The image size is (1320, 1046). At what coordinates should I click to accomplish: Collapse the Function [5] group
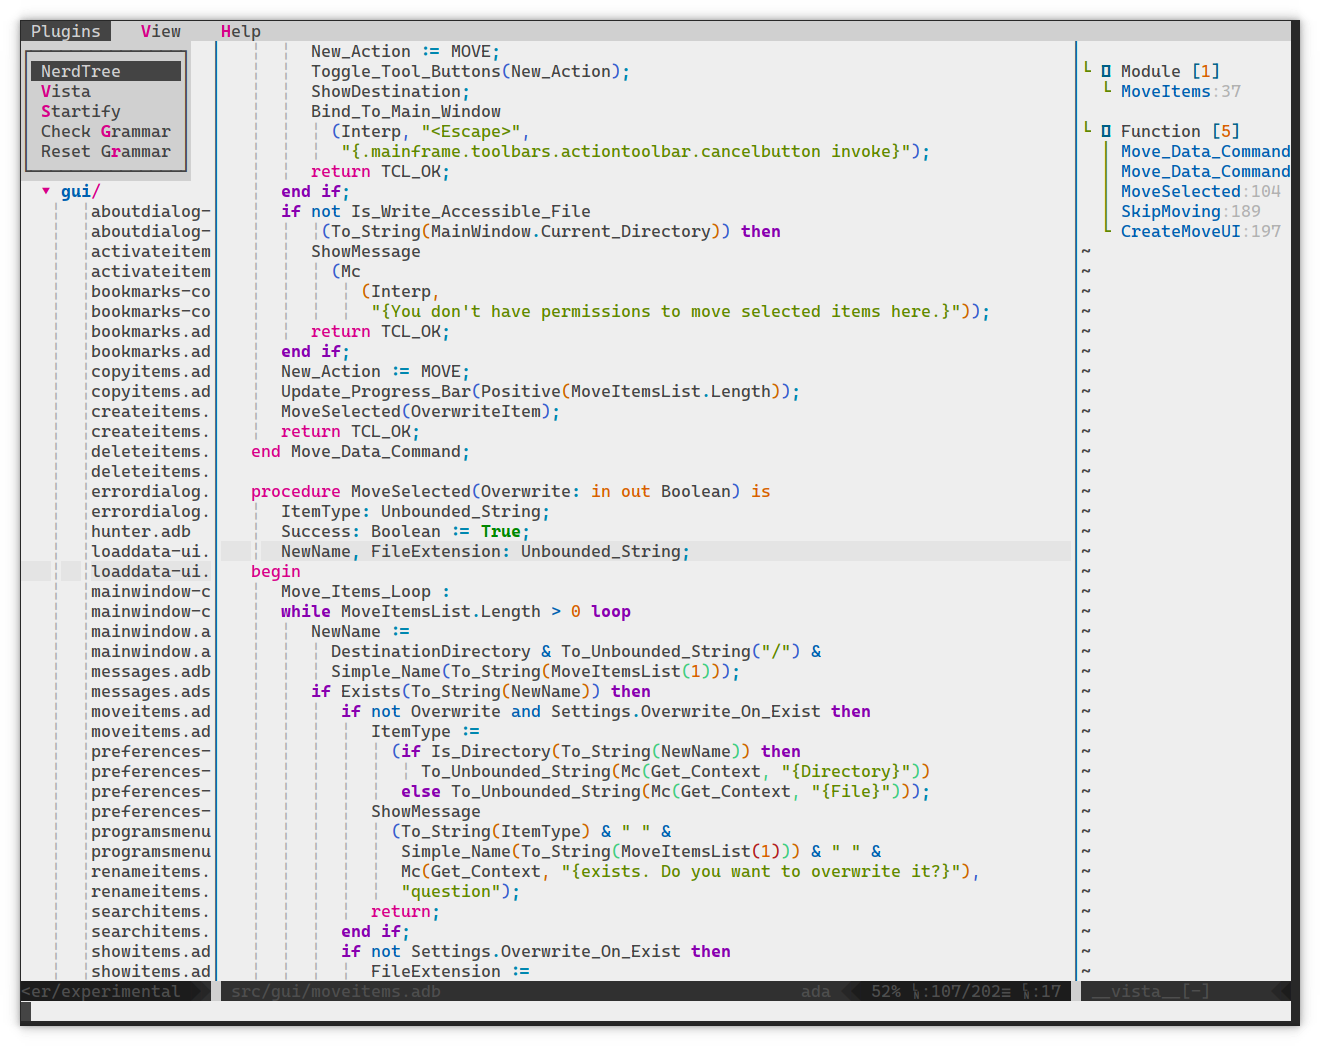pyautogui.click(x=1087, y=129)
